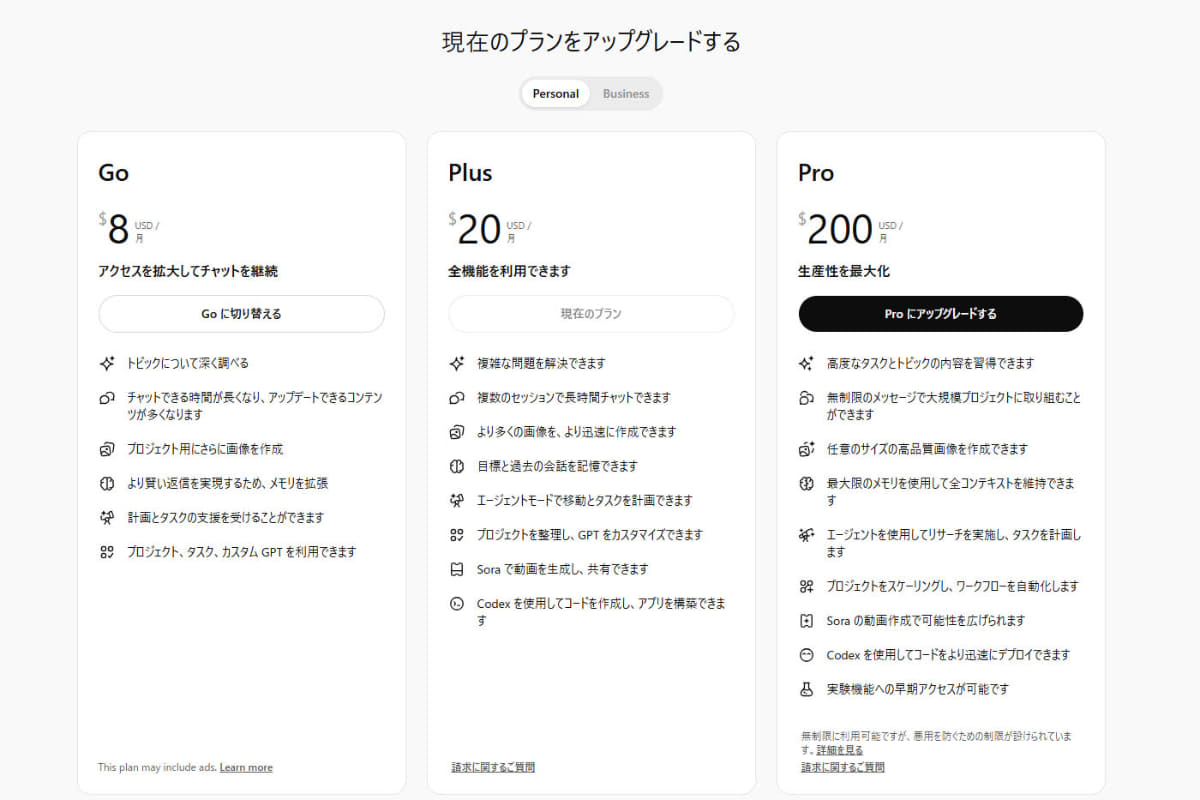Click the Pro にアップグレードする button
Image resolution: width=1200 pixels, height=800 pixels.
[x=941, y=314]
